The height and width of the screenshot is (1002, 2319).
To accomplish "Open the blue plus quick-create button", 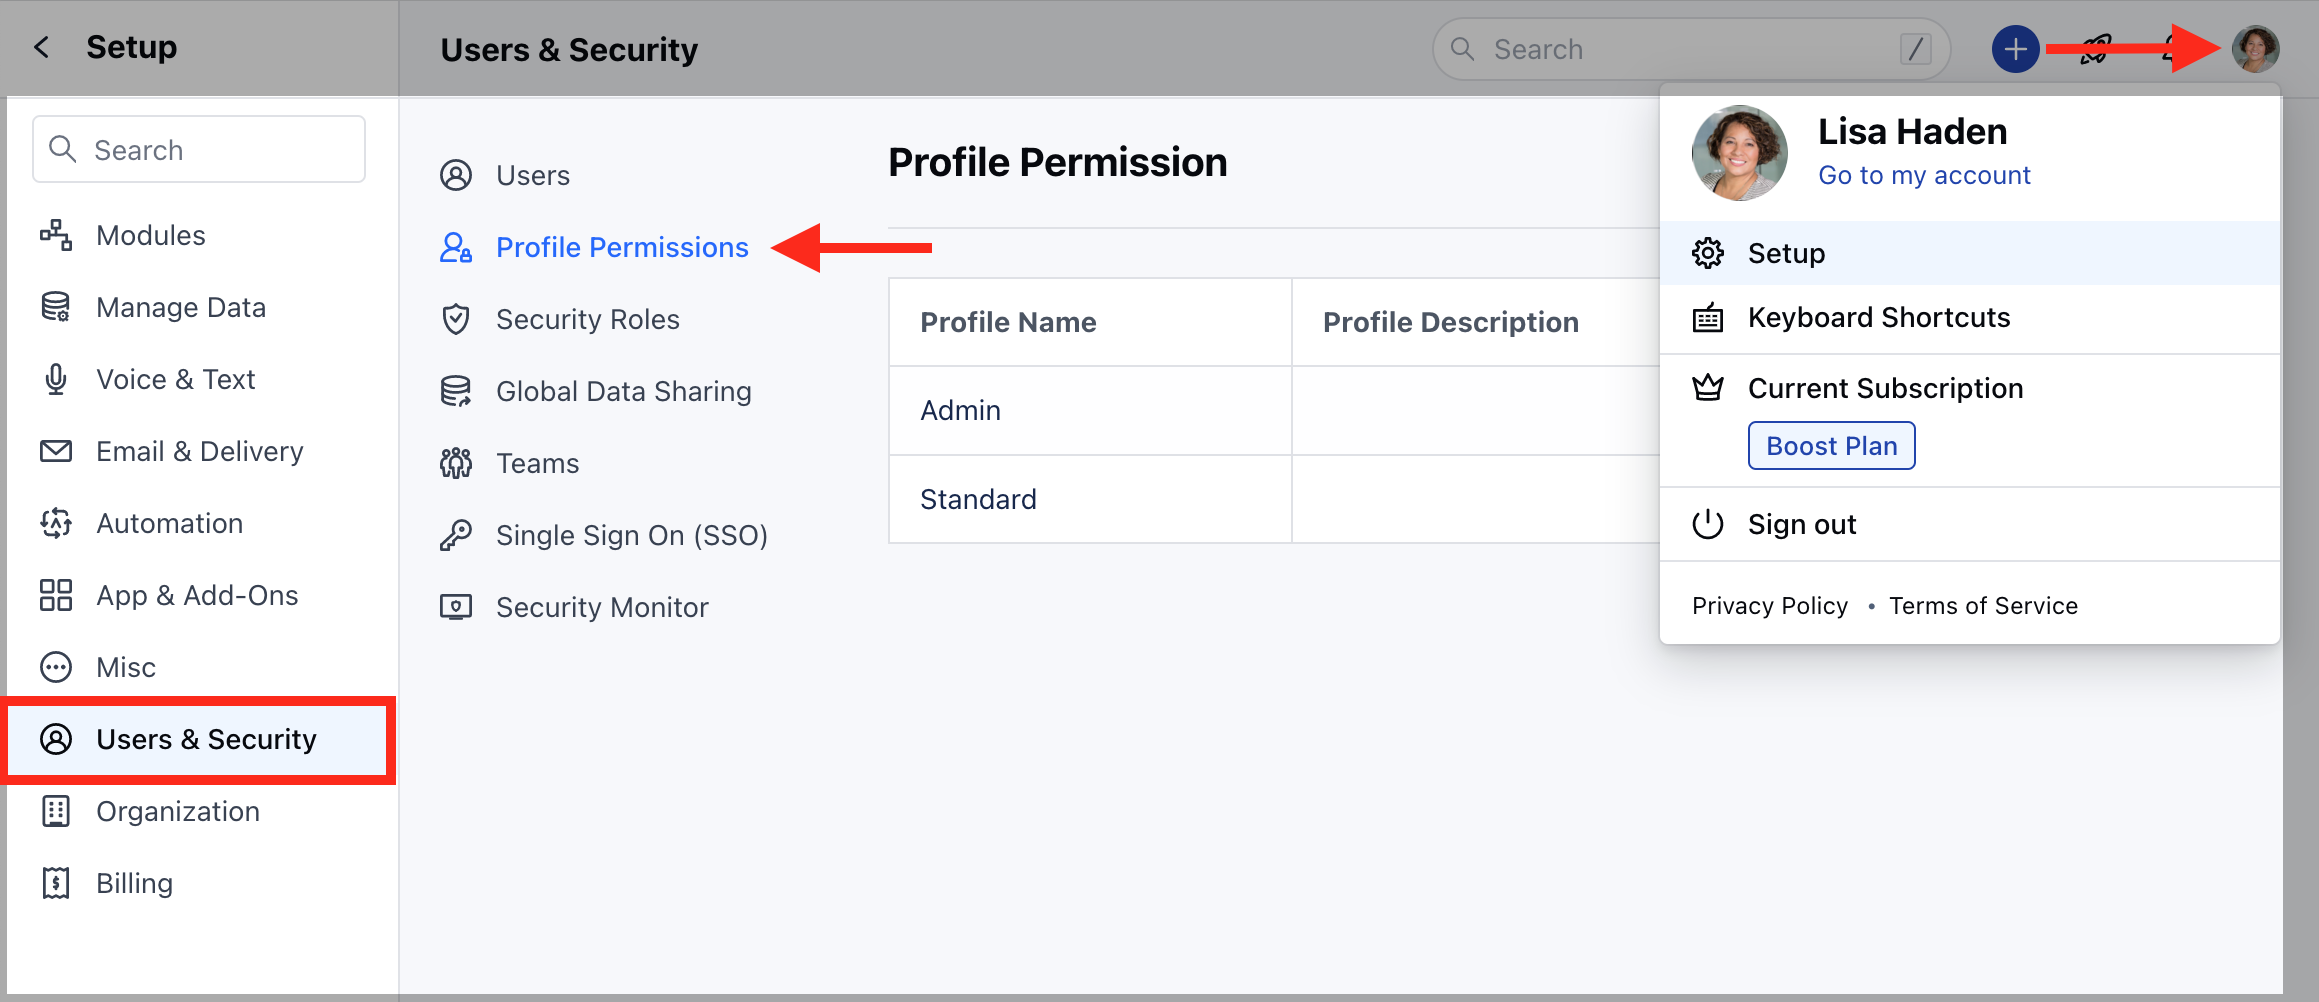I will tap(2015, 48).
